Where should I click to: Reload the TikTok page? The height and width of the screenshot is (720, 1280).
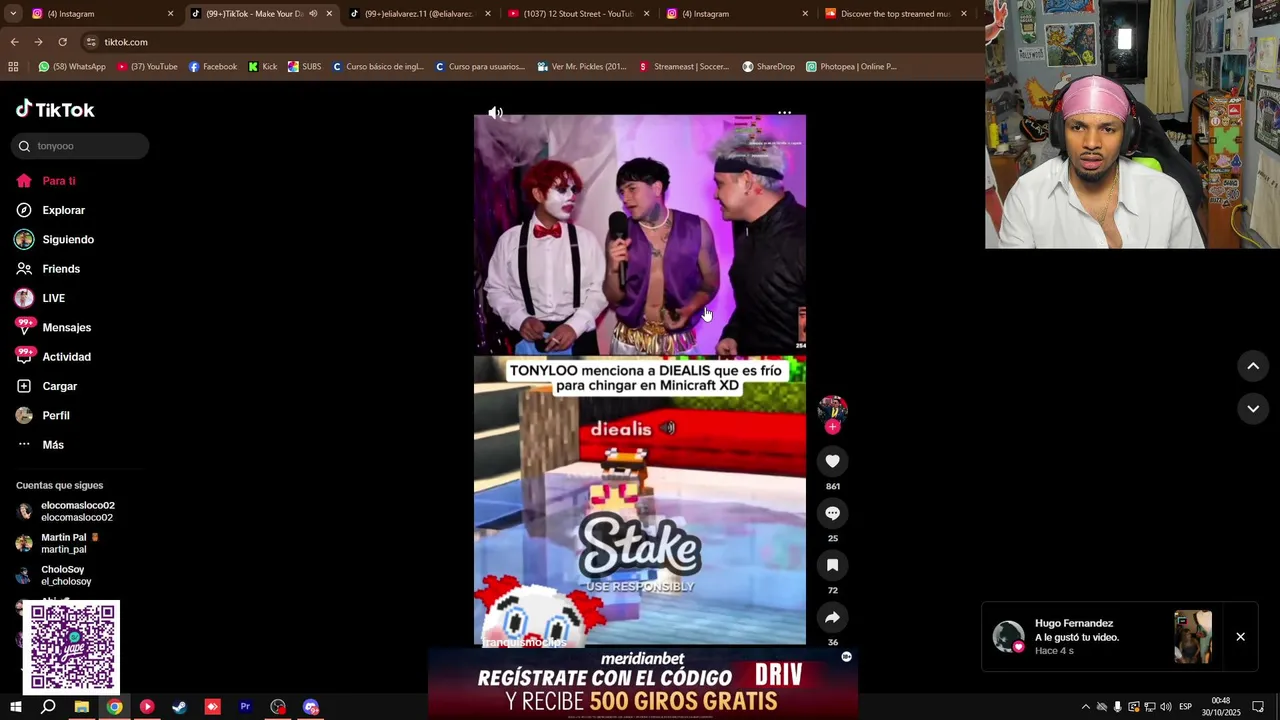[x=62, y=42]
